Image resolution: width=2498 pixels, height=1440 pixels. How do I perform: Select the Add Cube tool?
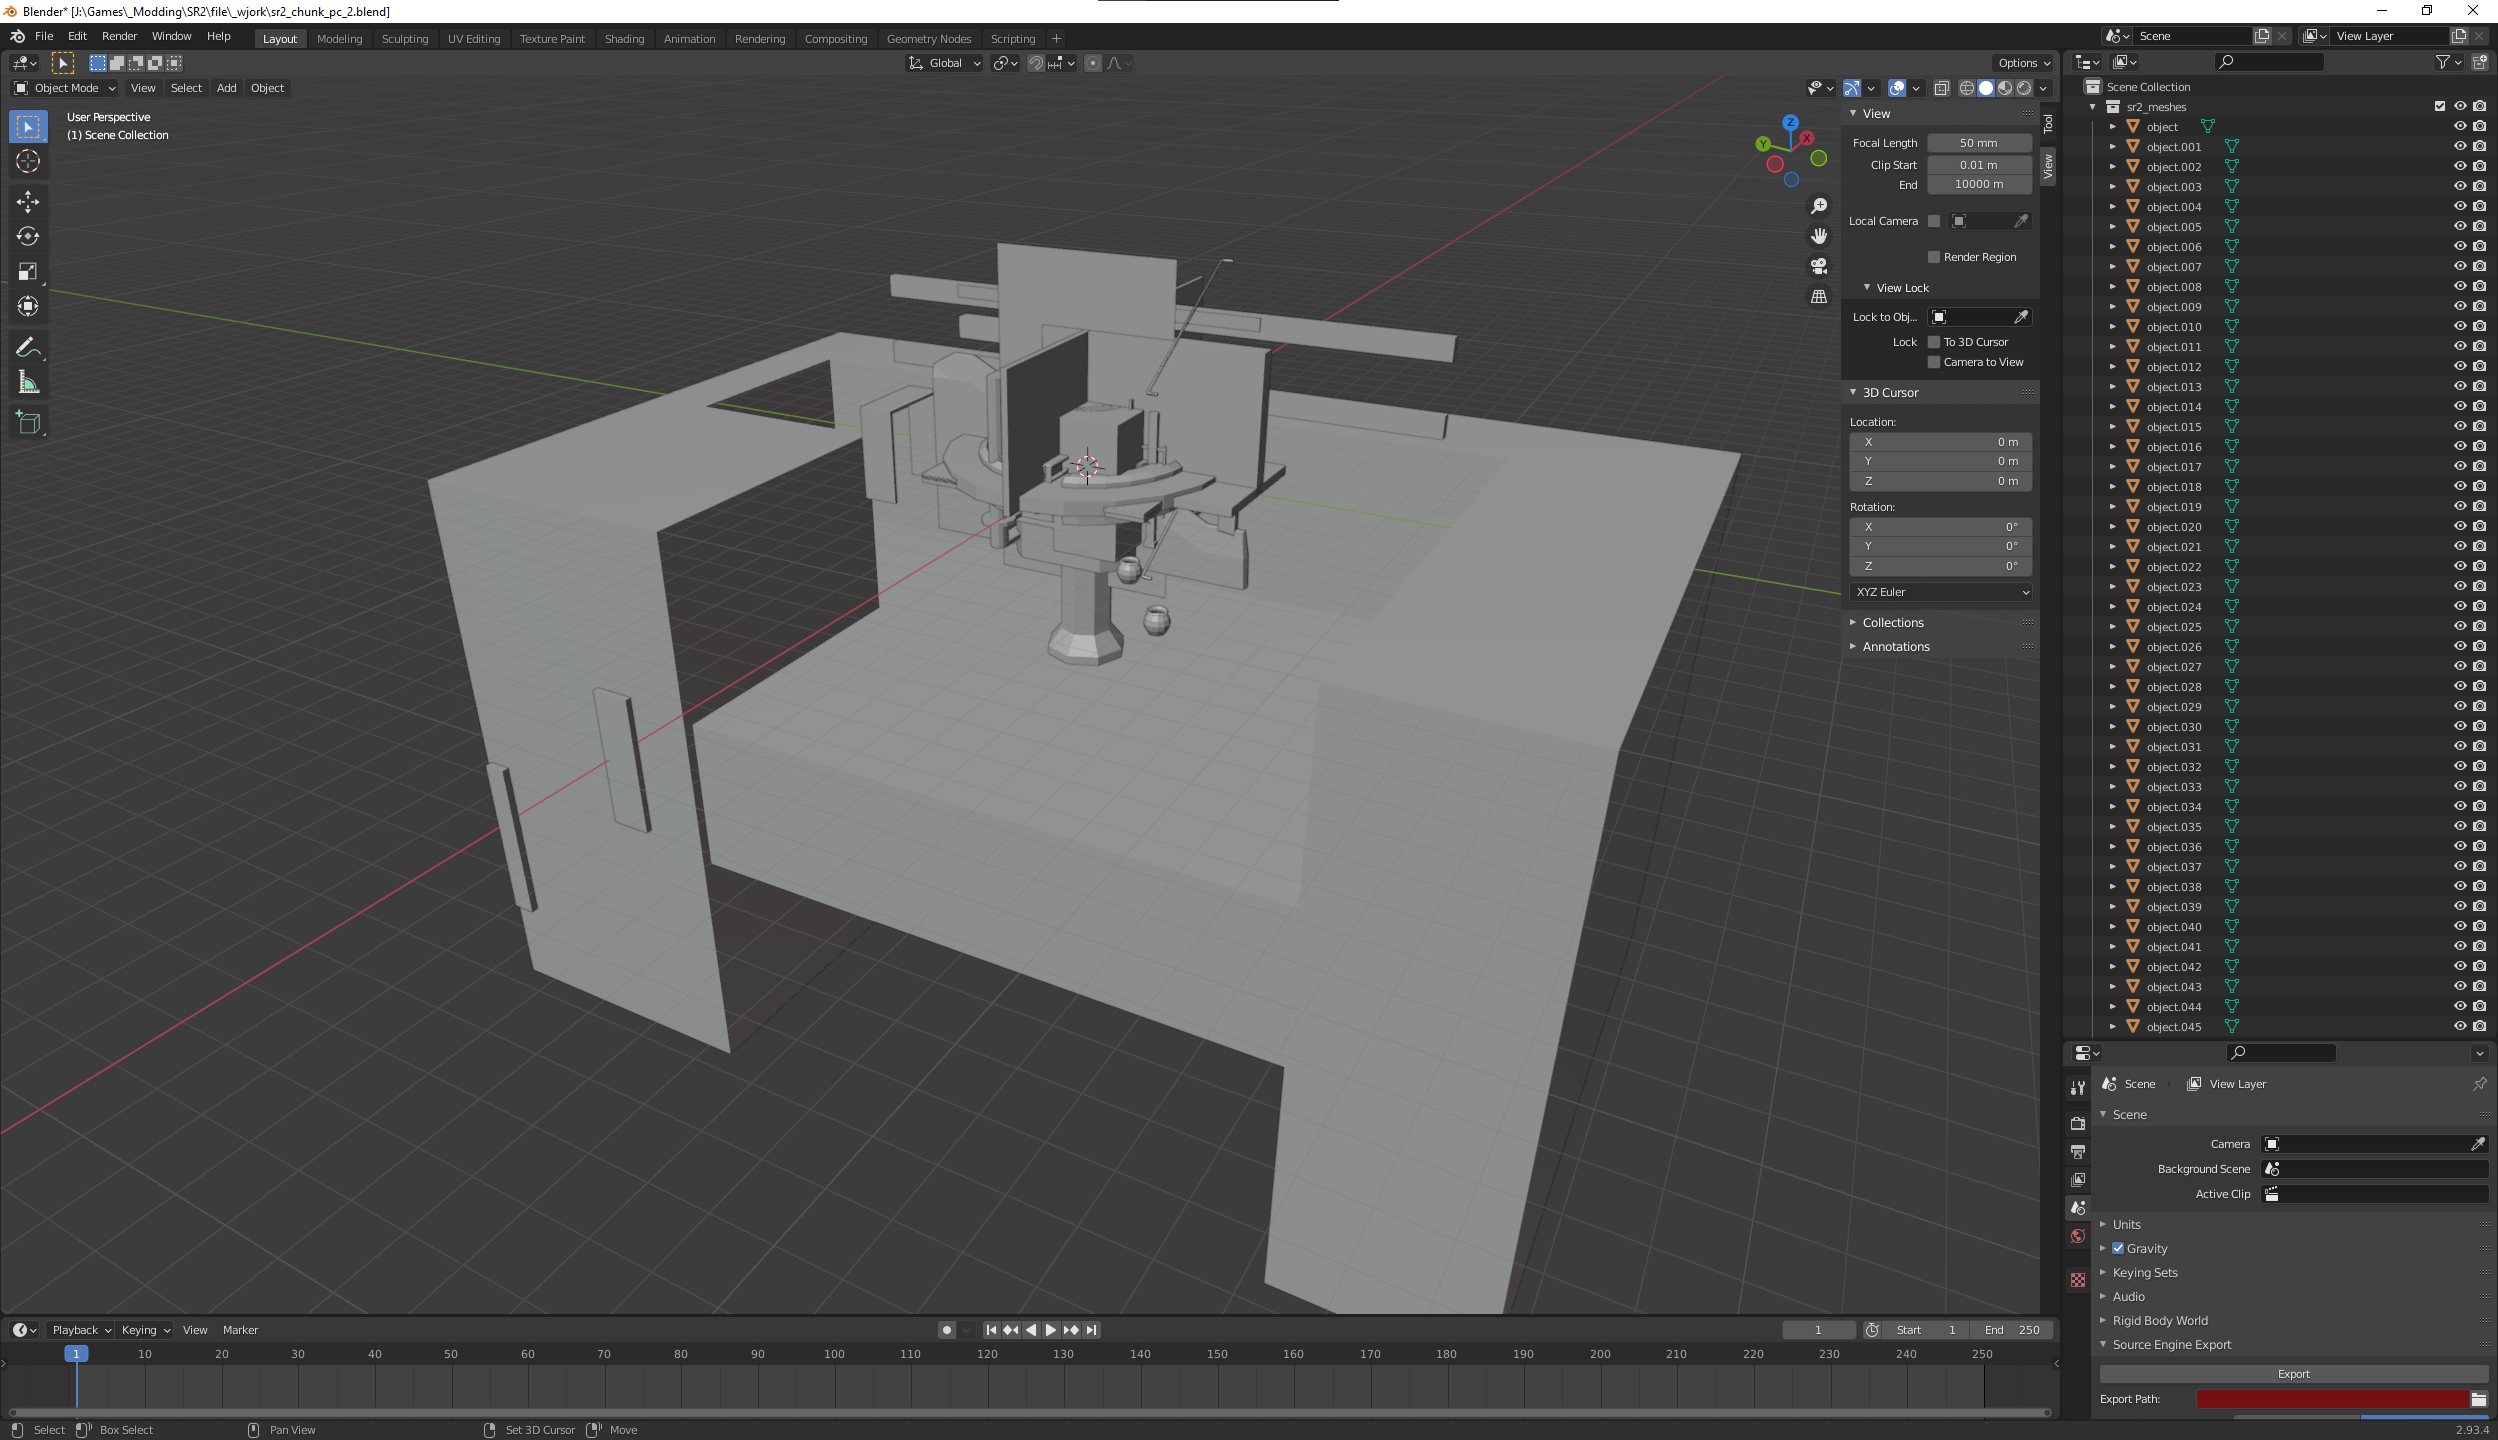click(28, 423)
